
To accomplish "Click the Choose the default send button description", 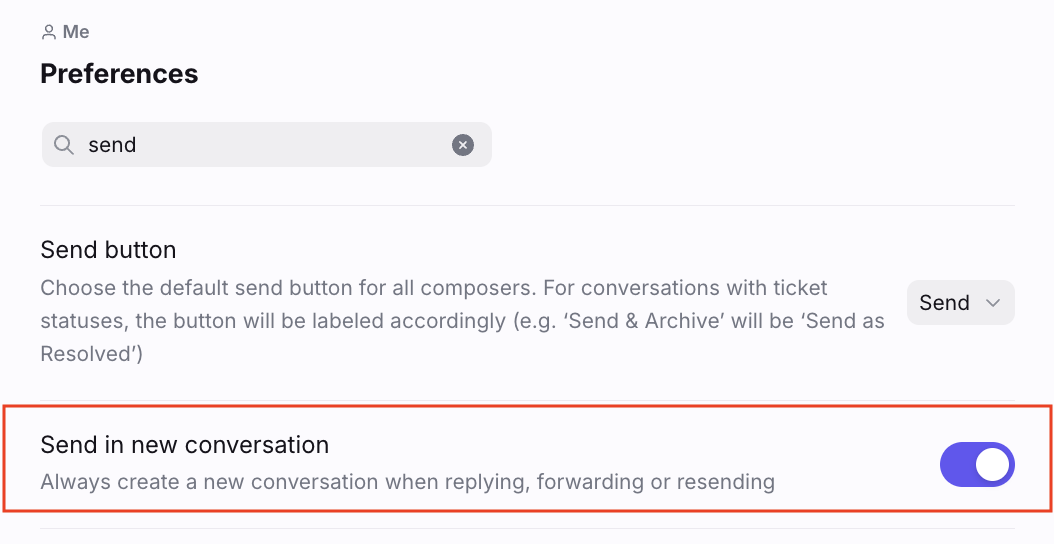I will tap(462, 320).
